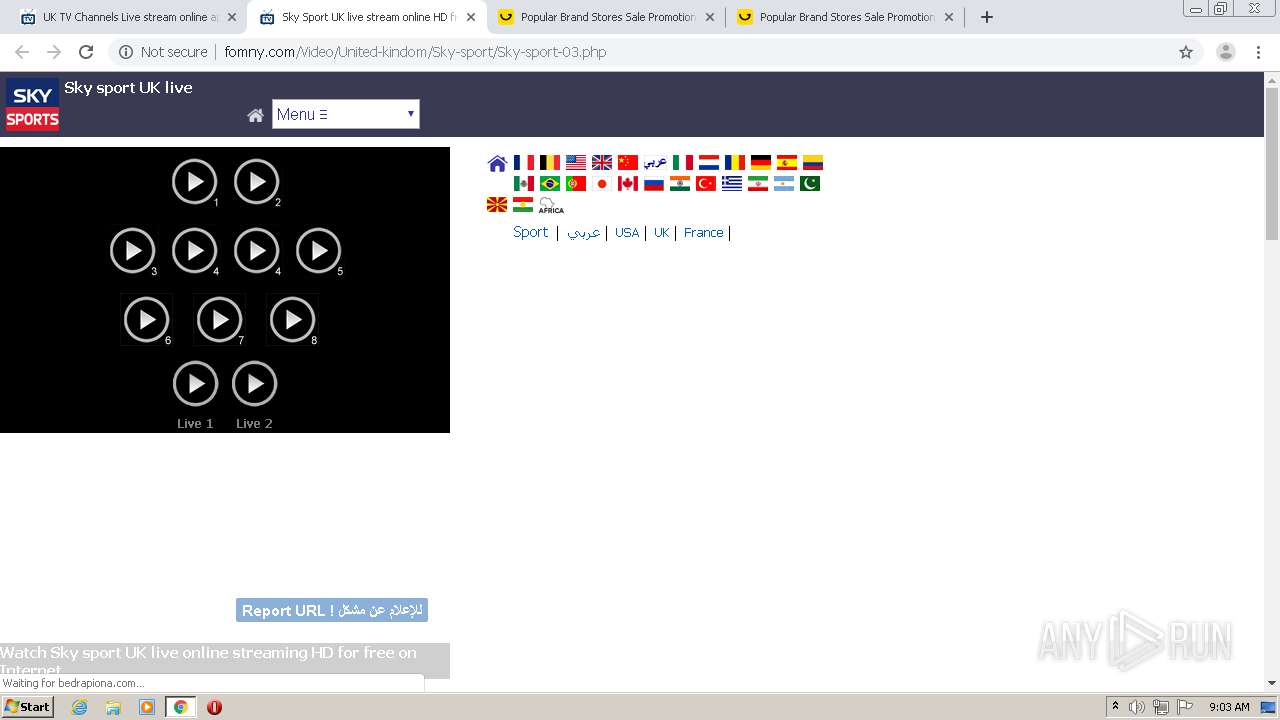Image resolution: width=1280 pixels, height=720 pixels.
Task: Play stream server 8
Action: tap(292, 320)
